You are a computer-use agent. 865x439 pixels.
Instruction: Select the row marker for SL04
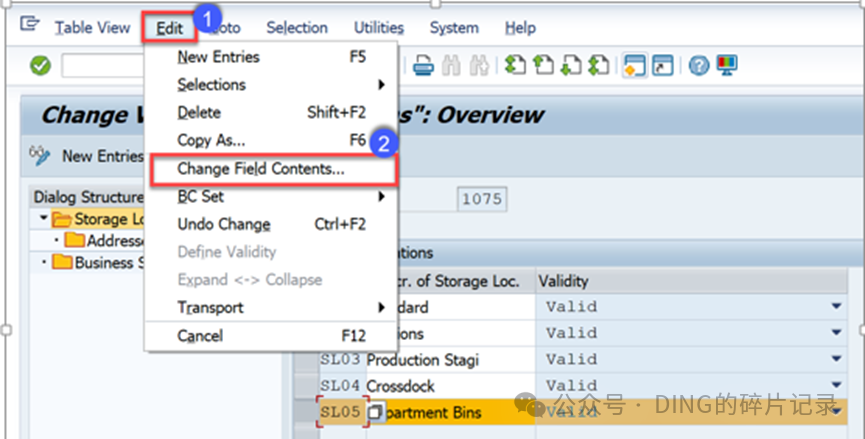tap(306, 386)
